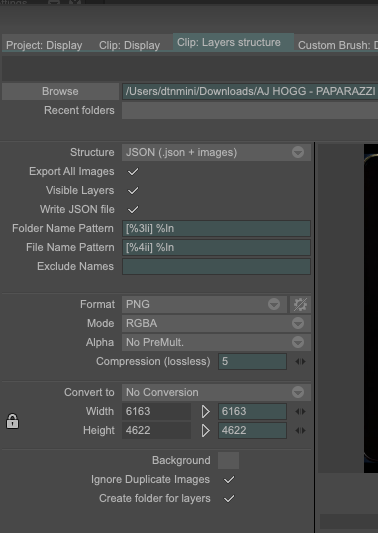Toggle the aspect ratio lock icon
The width and height of the screenshot is (378, 533).
[x=13, y=421]
